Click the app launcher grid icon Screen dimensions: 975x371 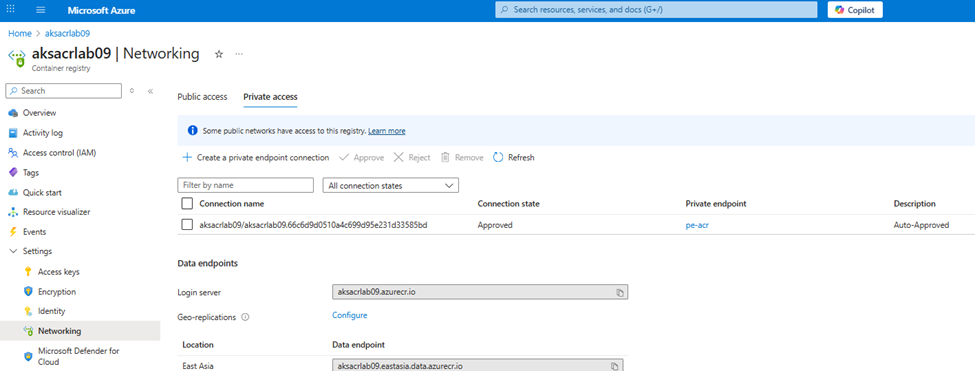11,11
